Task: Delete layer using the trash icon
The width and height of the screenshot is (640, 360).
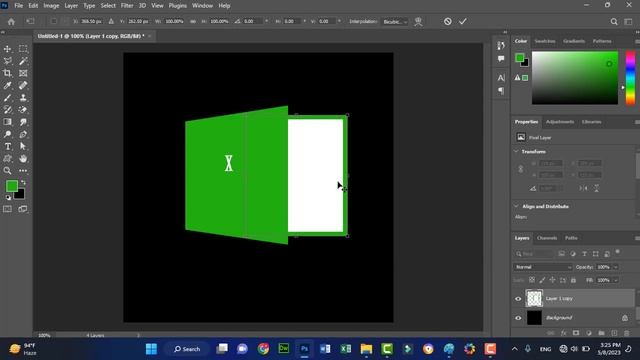Action: [x=627, y=333]
